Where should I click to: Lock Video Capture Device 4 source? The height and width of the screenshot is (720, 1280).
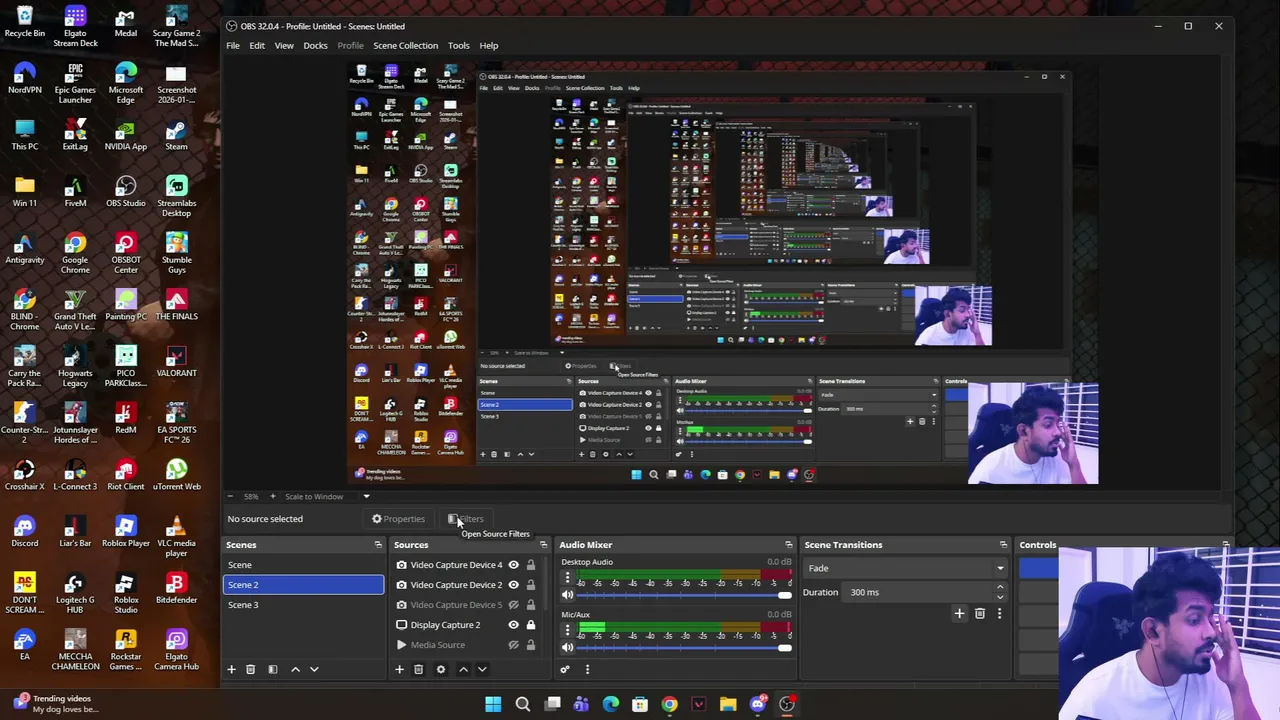(531, 565)
